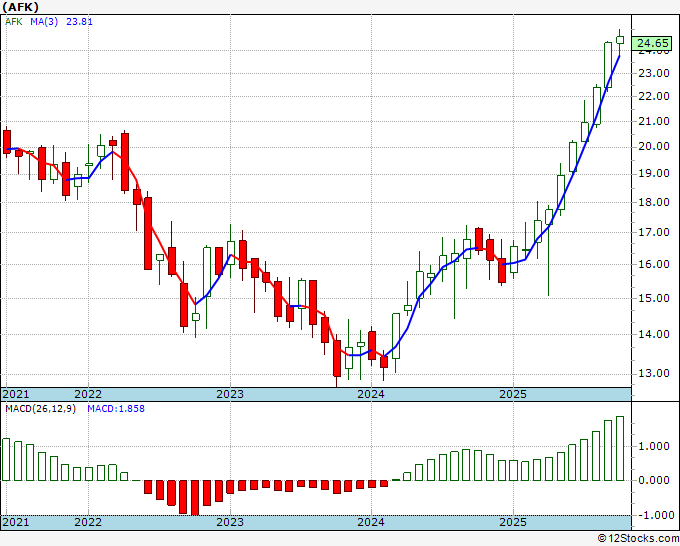Screen dimensions: 680x546
Task: Click the 23.00 price axis label
Action: pyautogui.click(x=654, y=73)
